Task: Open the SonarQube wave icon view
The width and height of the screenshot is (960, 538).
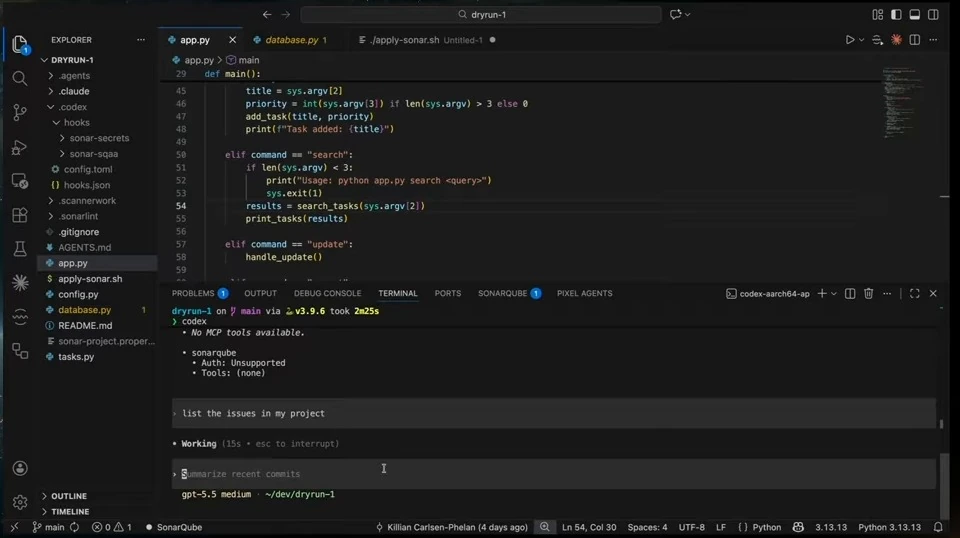Action: click(20, 316)
